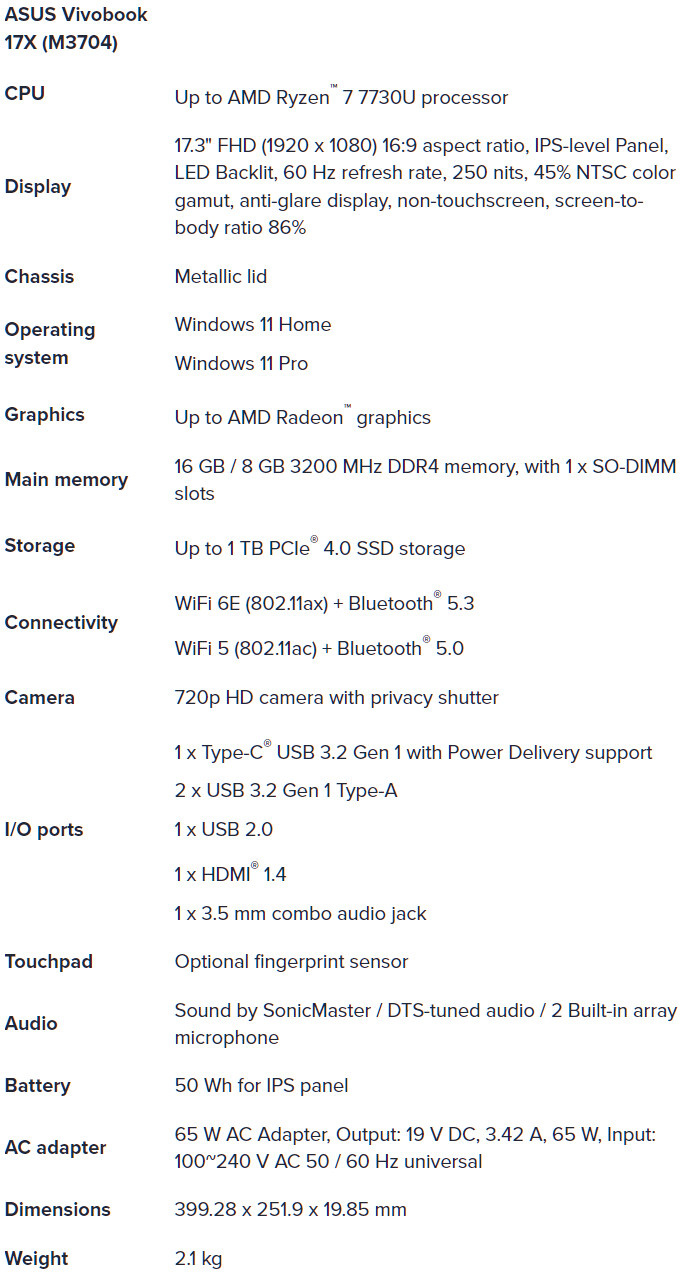
Task: Select the AMD Ryzen 7 7730U processor text
Action: coord(341,97)
